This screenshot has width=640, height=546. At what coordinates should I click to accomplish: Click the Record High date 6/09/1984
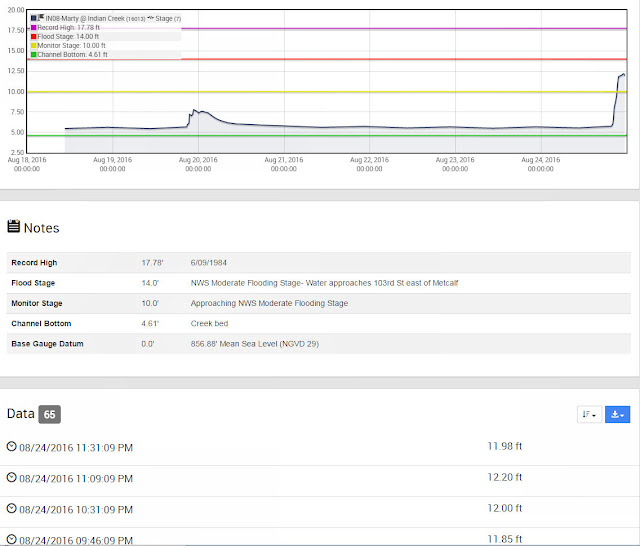(209, 263)
